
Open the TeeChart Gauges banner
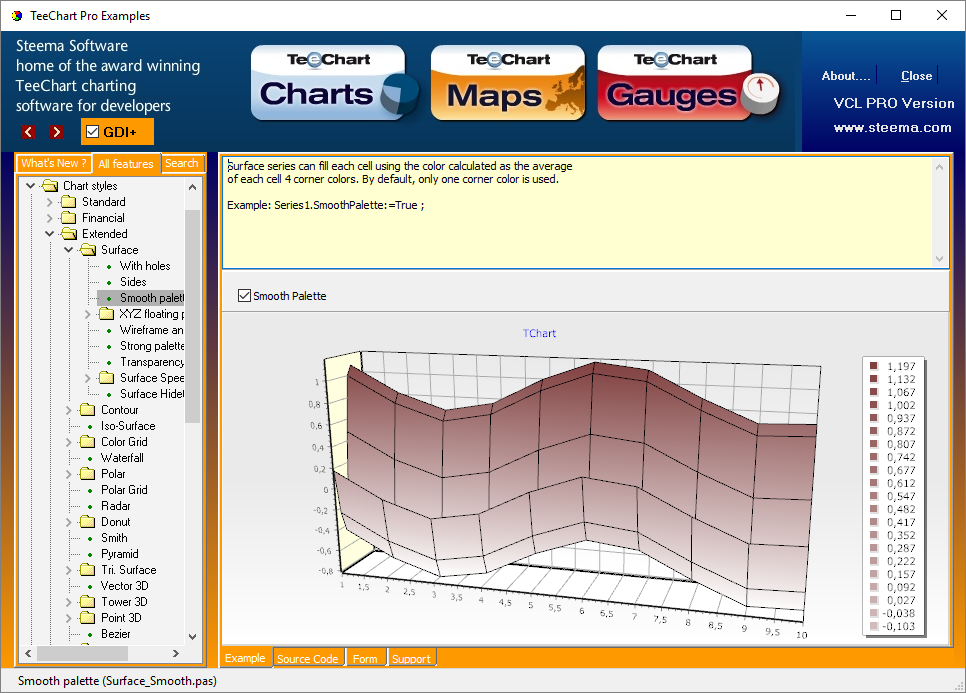688,83
